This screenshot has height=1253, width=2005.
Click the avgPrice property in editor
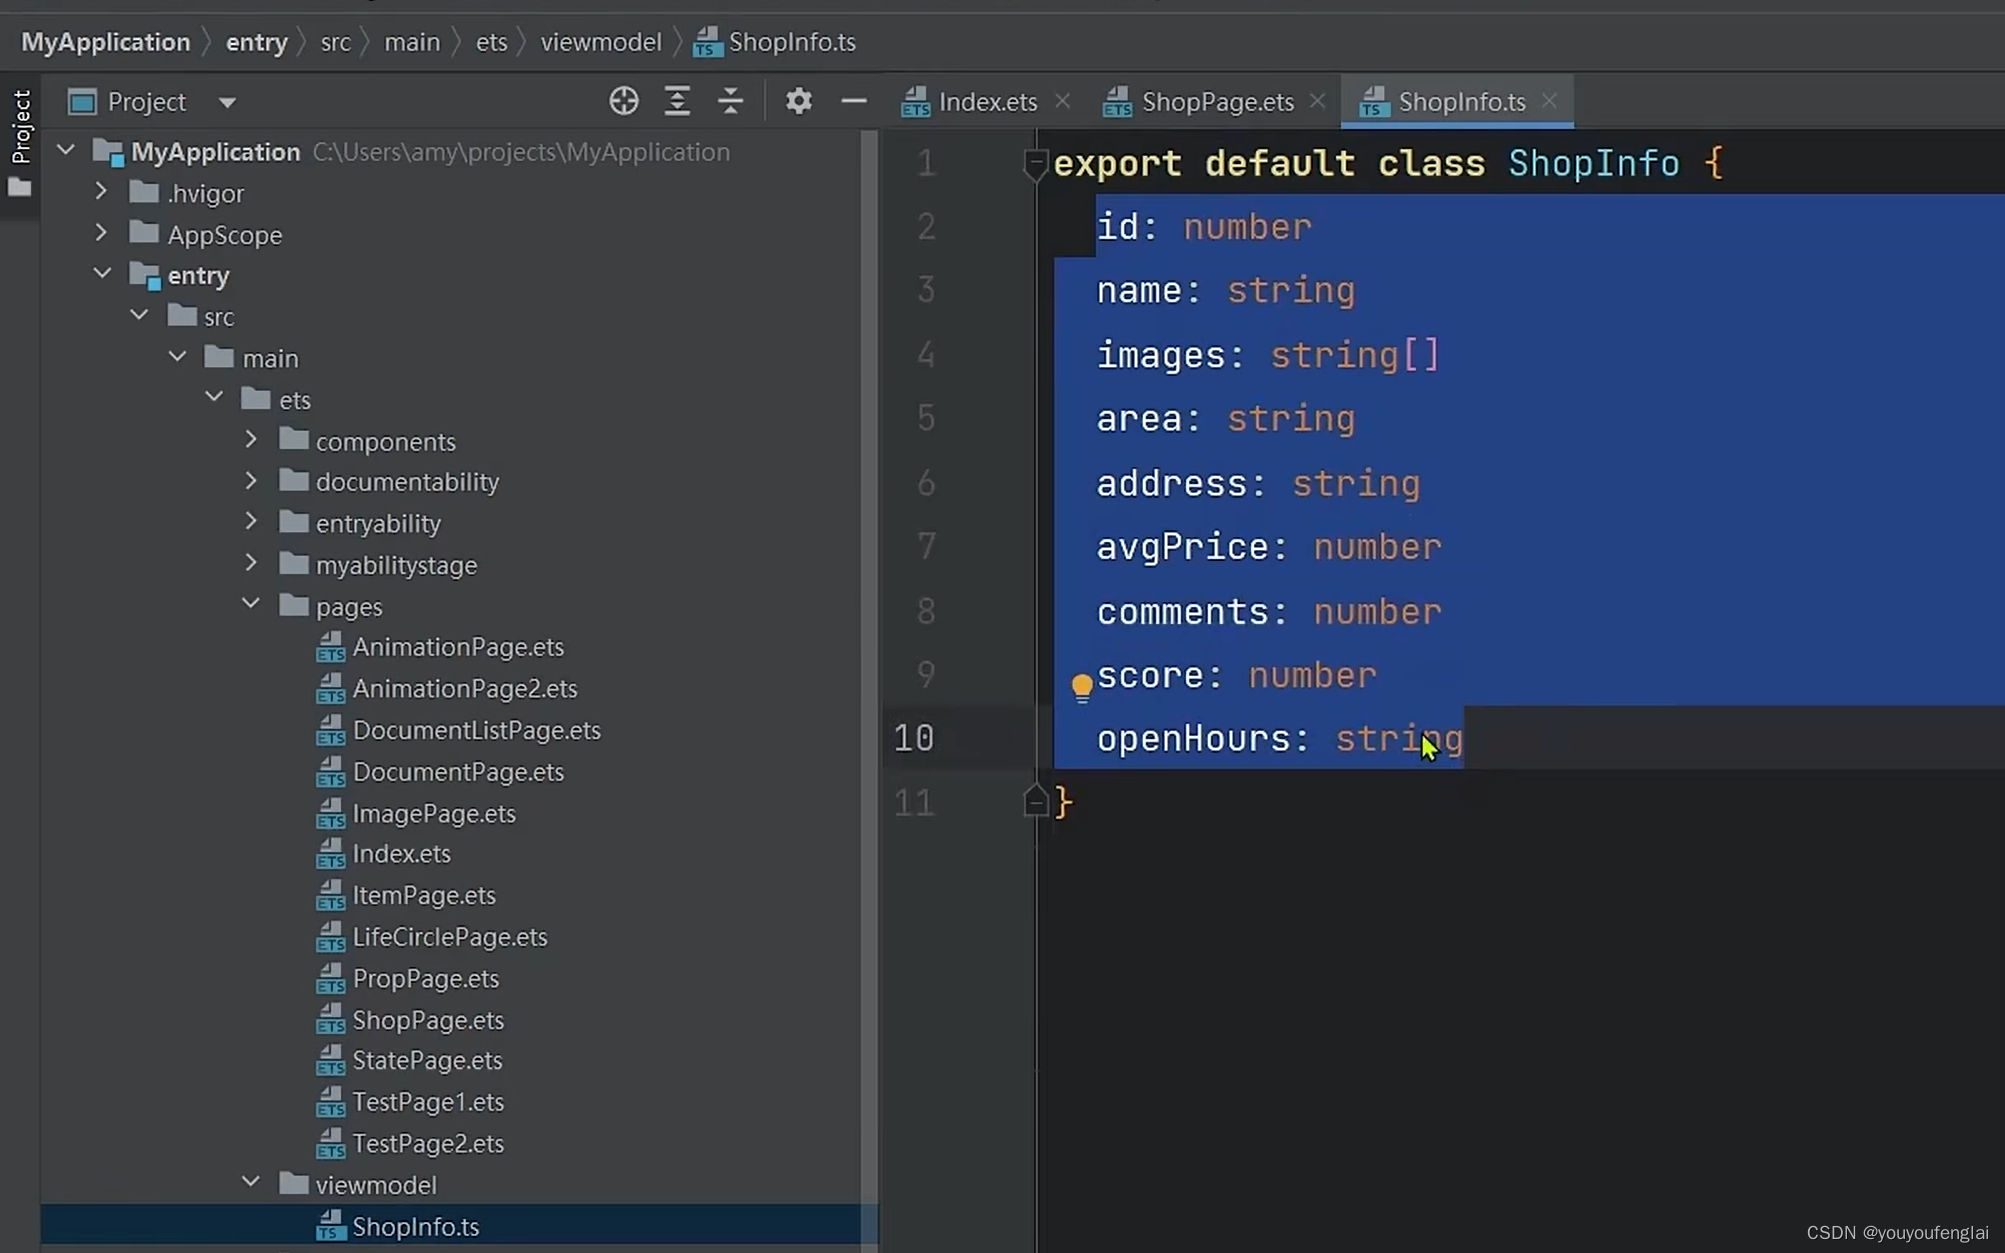[1181, 547]
